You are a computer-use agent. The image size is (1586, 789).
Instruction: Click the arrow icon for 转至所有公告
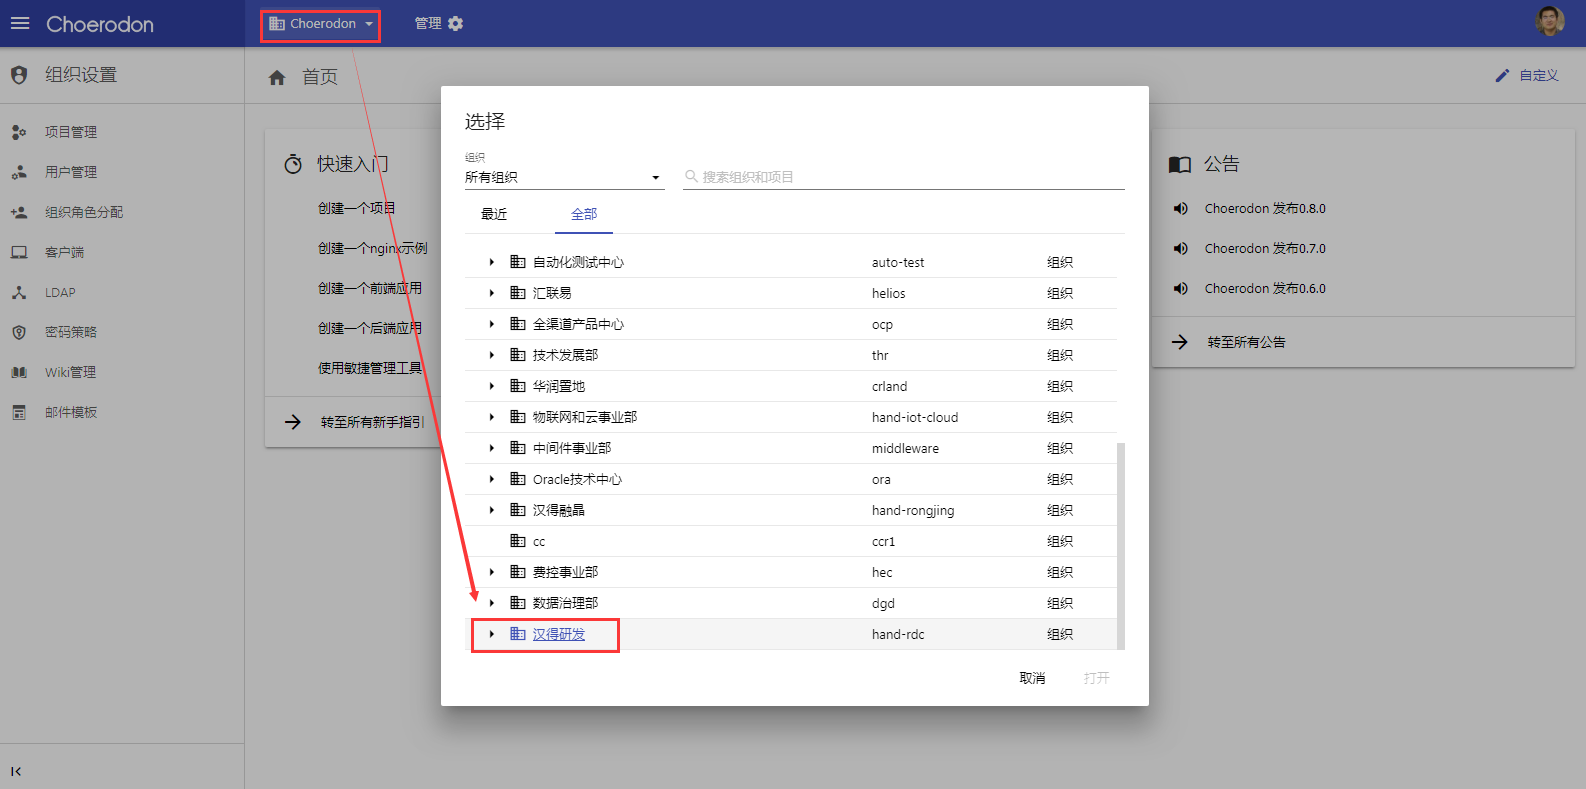(1180, 342)
